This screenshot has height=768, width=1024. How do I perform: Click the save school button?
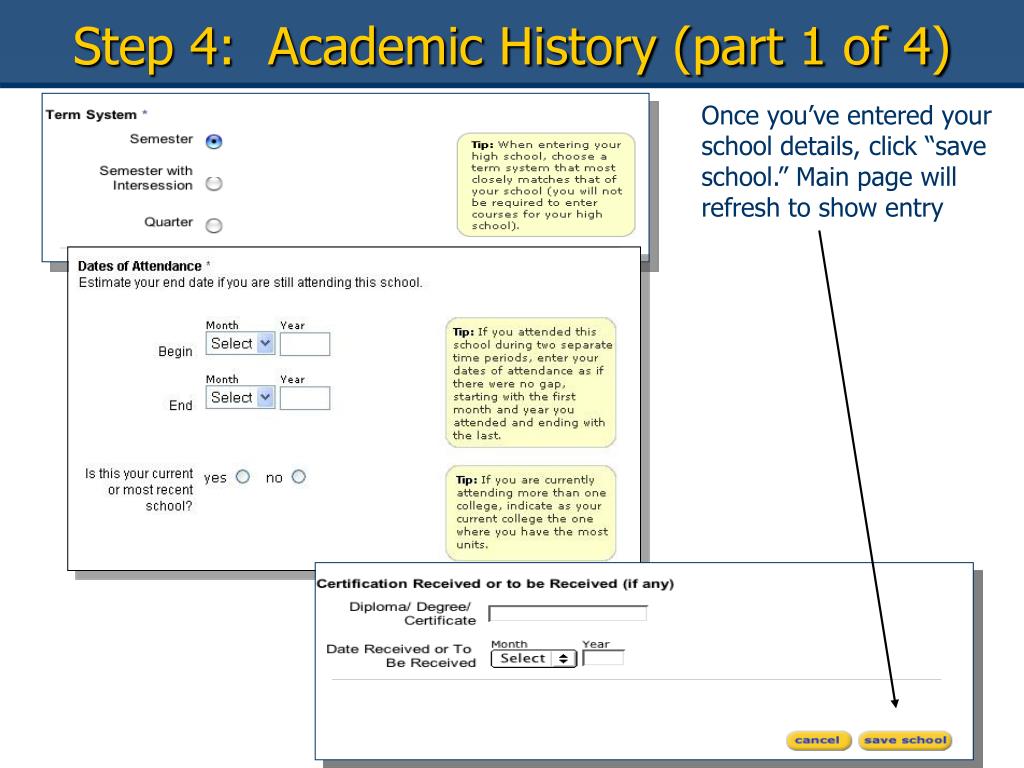(x=904, y=740)
